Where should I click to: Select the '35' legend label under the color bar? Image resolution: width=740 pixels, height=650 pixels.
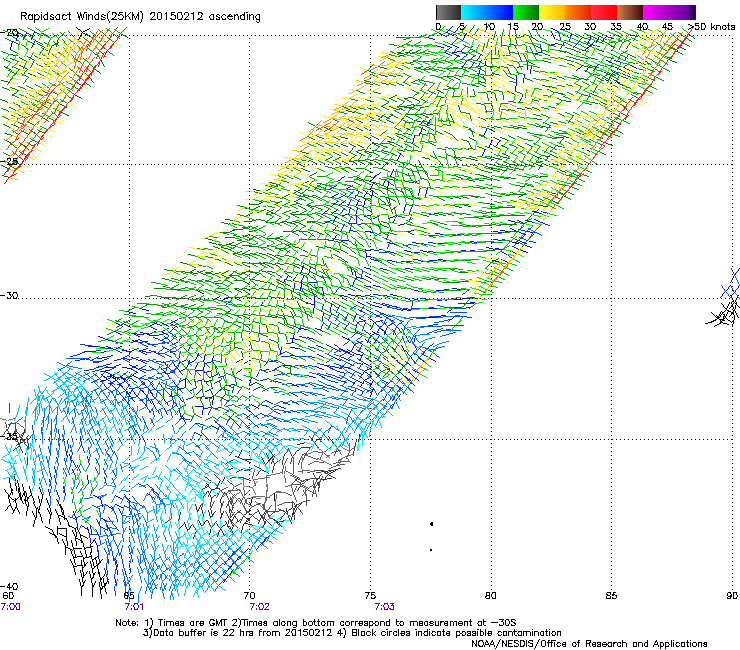pos(616,27)
